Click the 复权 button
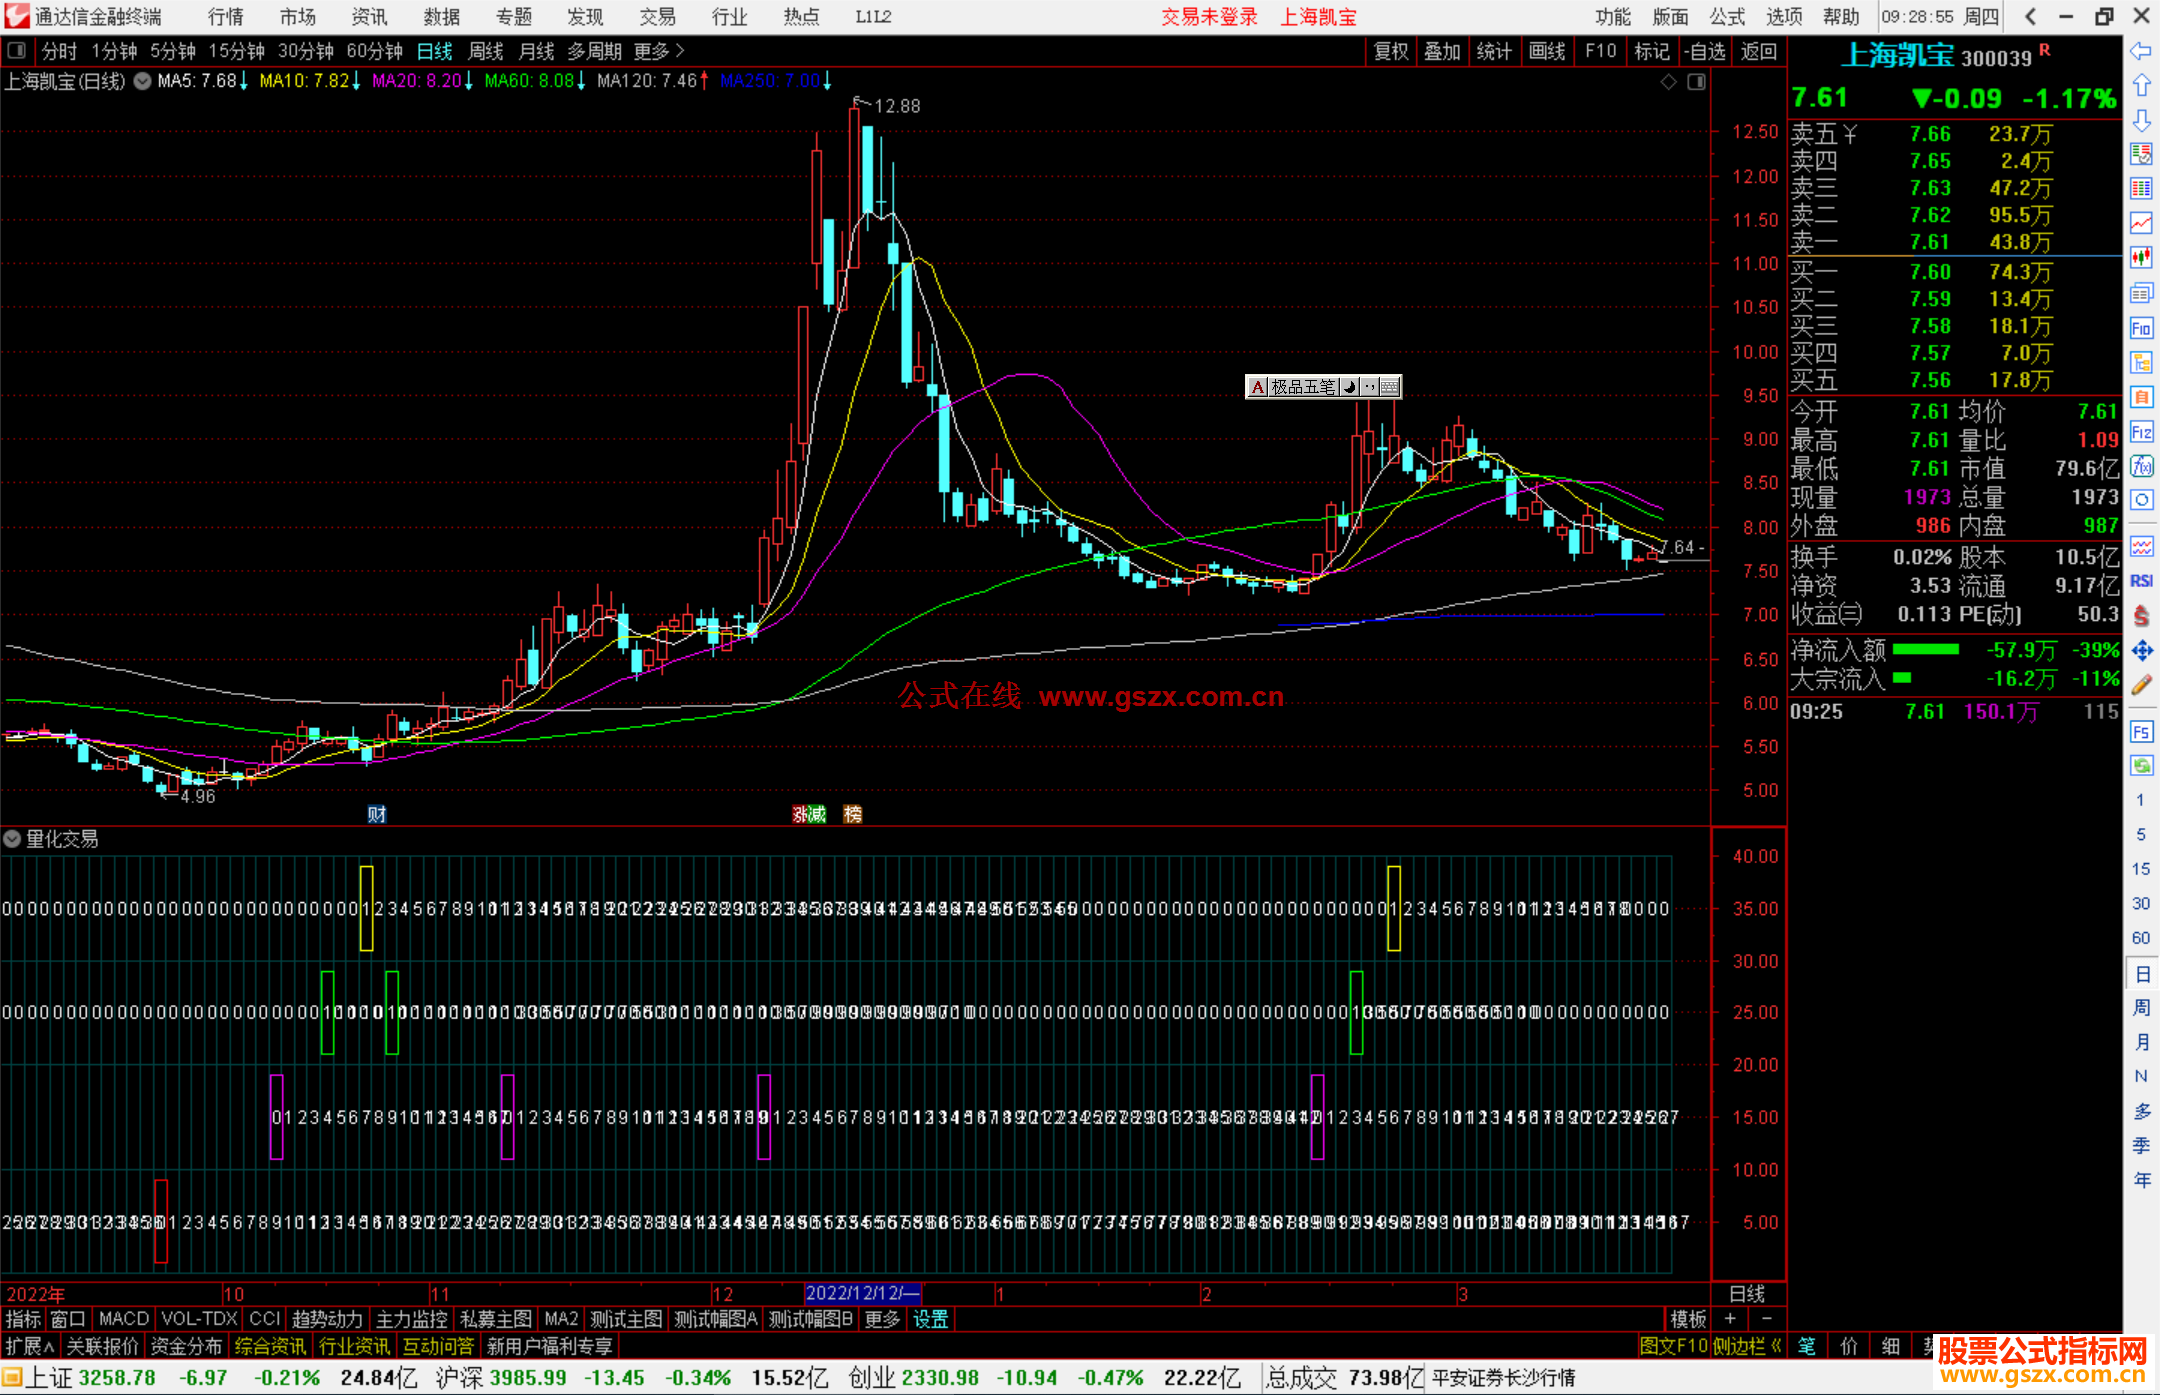2160x1395 pixels. pos(1391,51)
